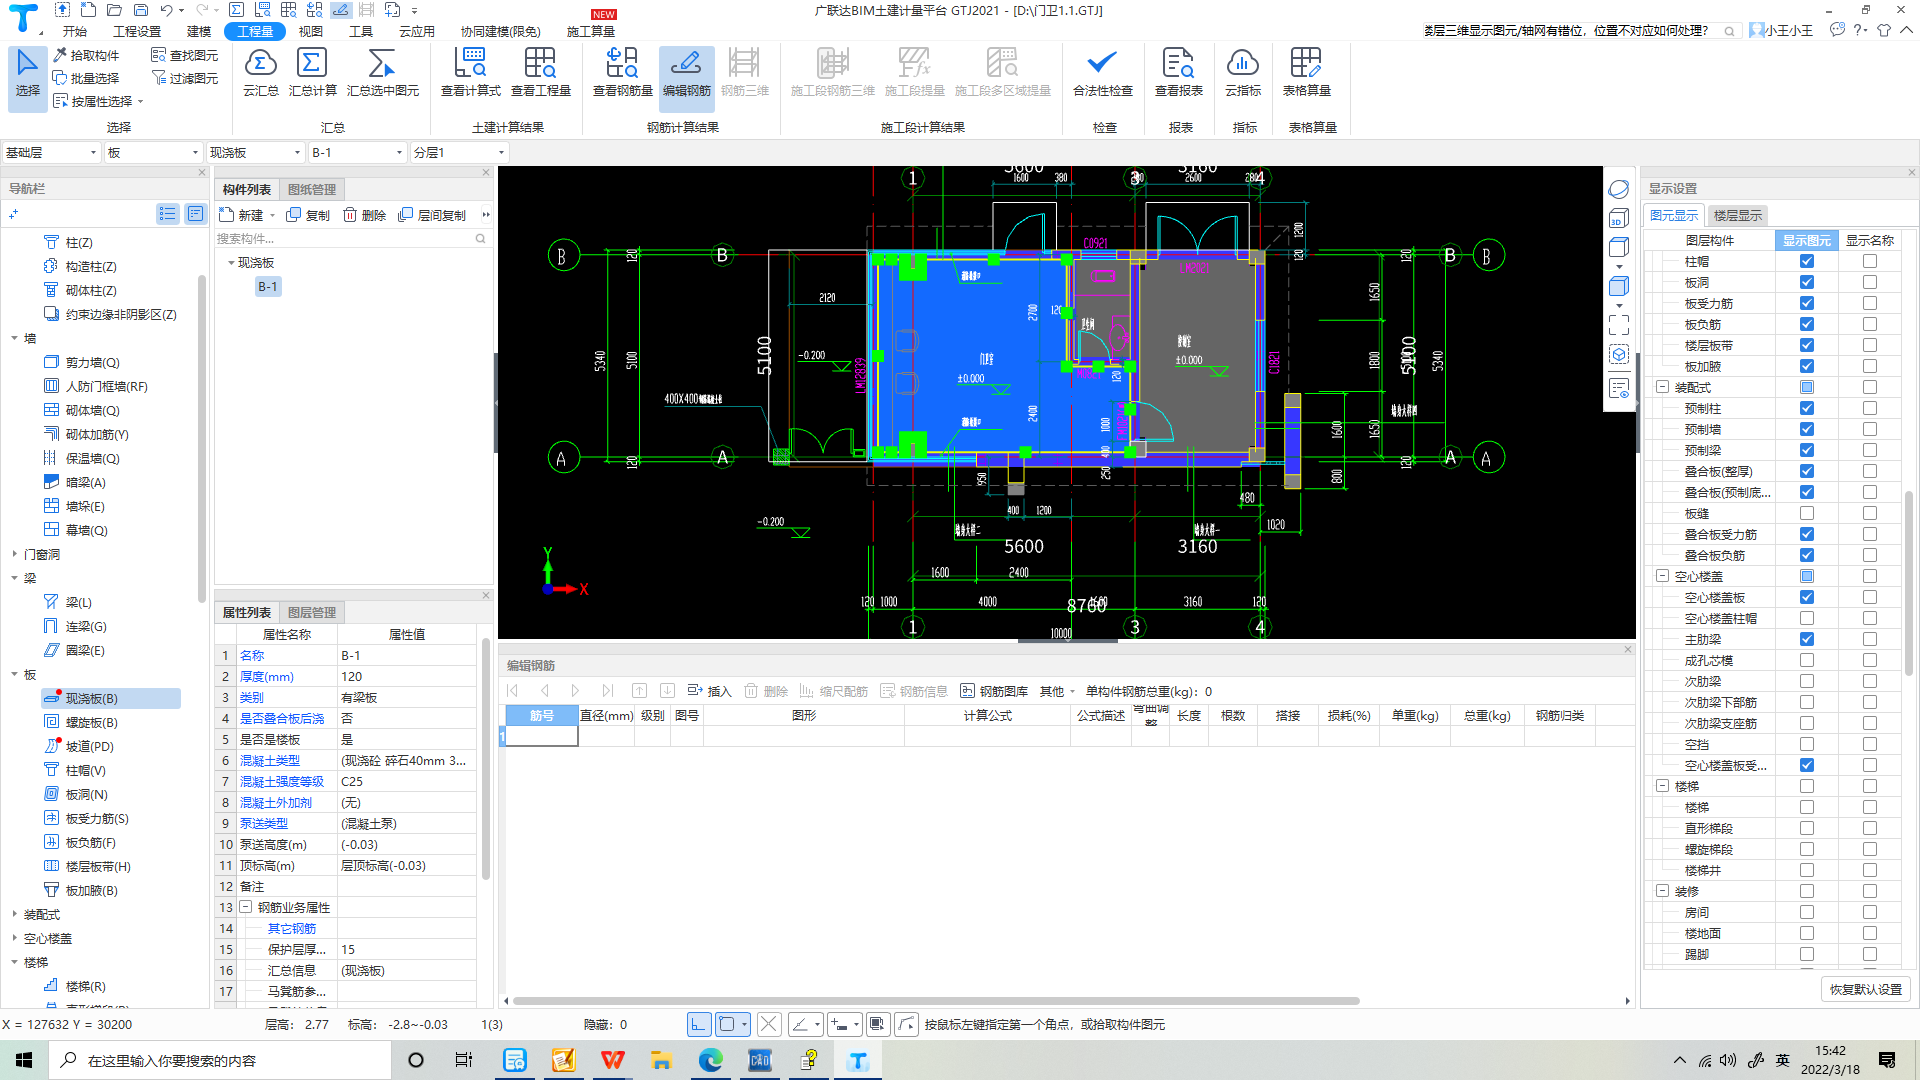
Task: Click 插入 in rebar editor toolbar
Action: pos(710,691)
